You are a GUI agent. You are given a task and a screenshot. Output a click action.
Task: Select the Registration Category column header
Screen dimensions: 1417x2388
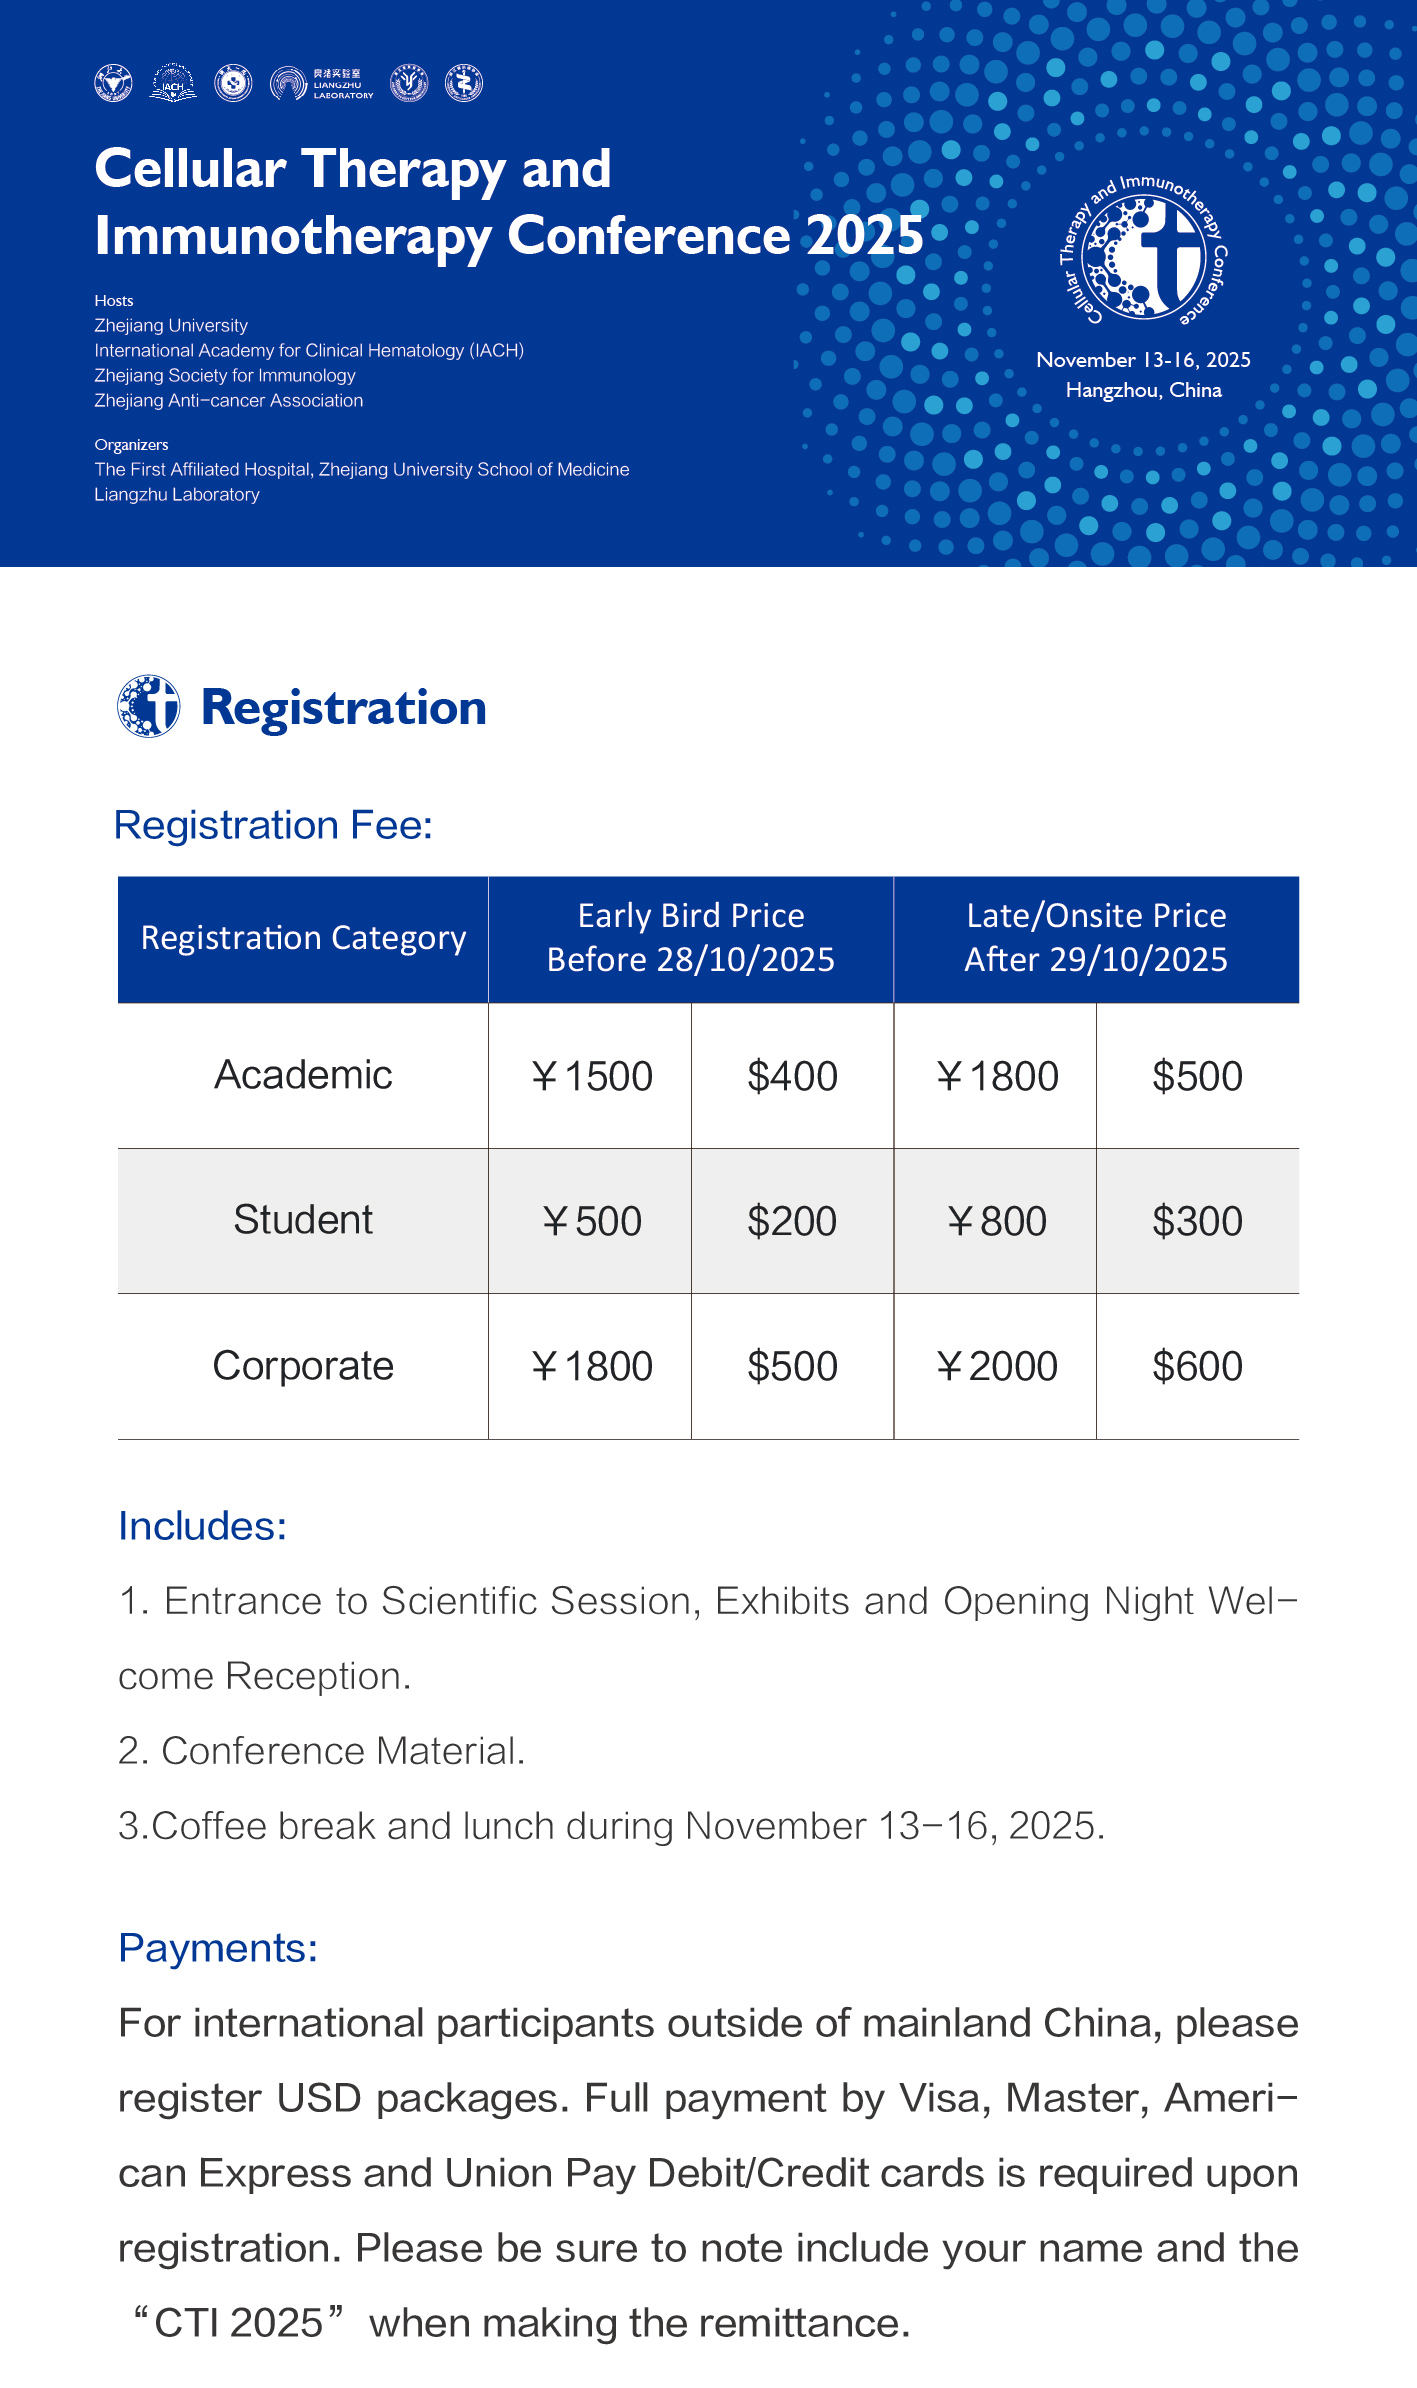click(x=303, y=938)
